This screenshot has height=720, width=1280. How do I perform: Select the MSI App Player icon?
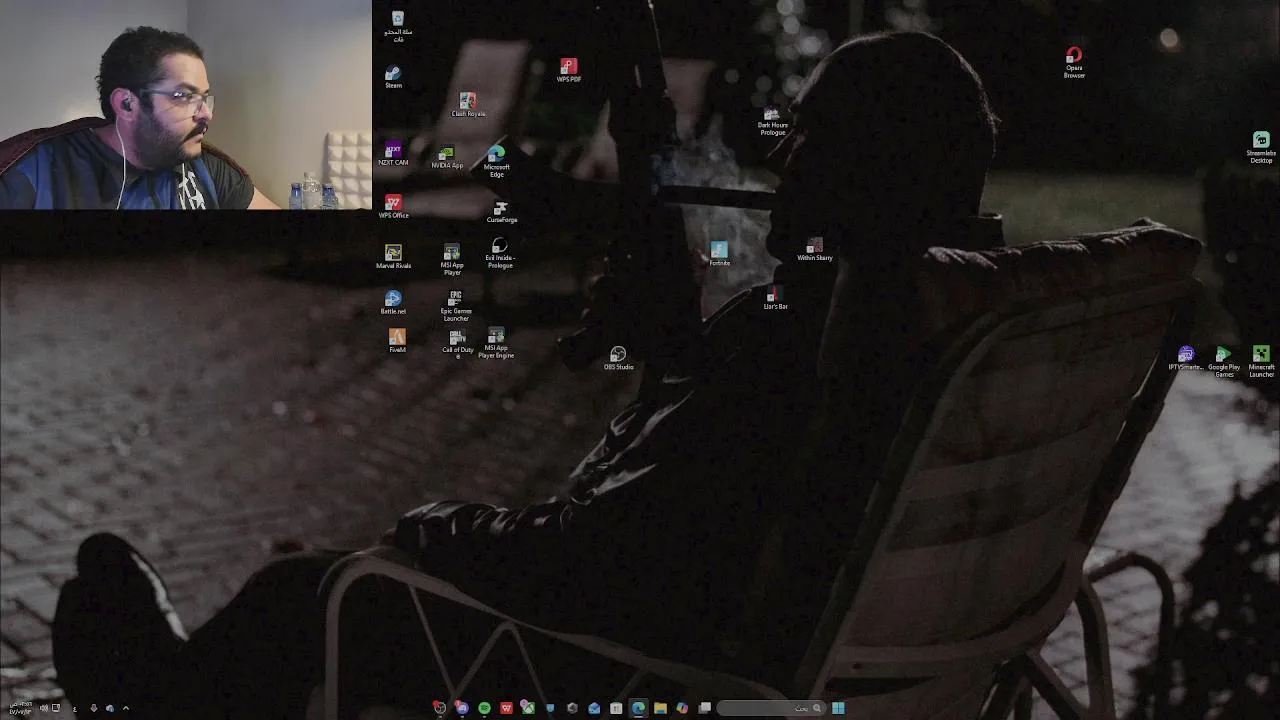[452, 260]
